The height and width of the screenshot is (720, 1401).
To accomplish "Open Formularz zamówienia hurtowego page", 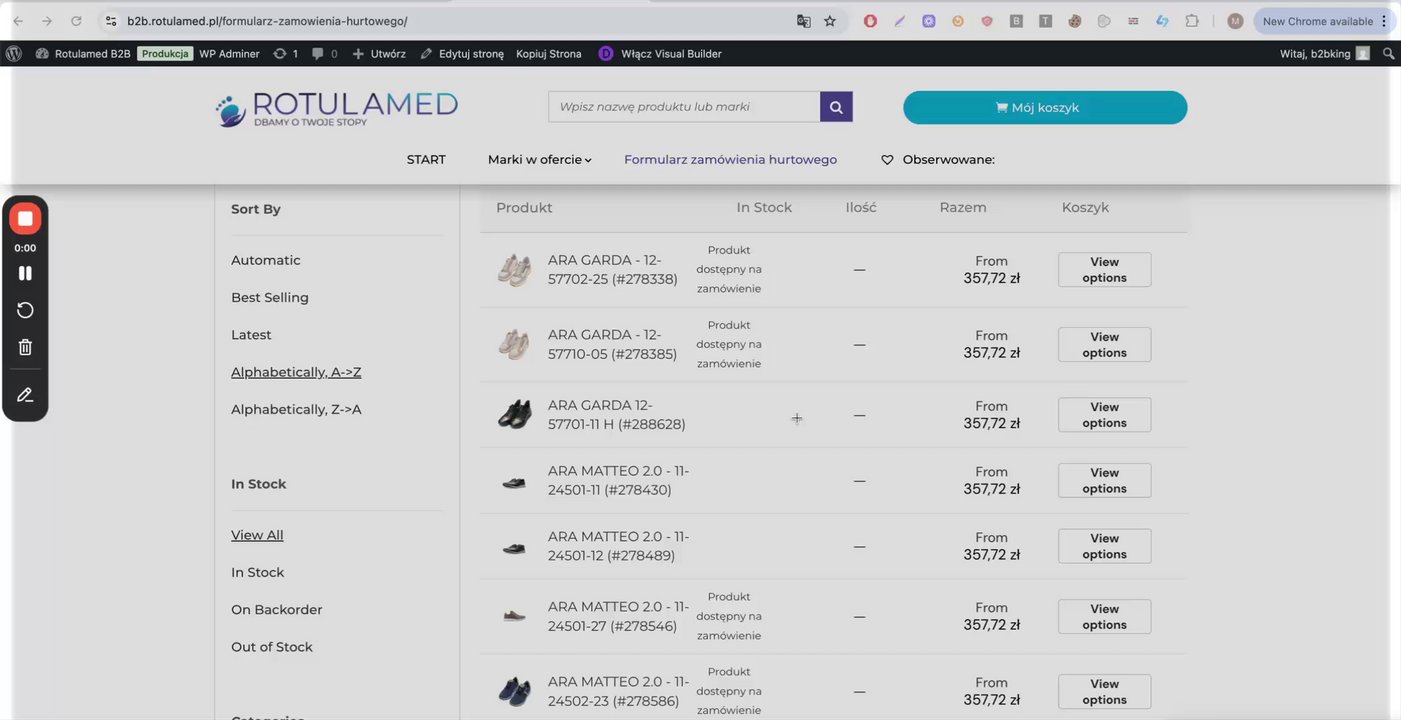I will [x=730, y=160].
